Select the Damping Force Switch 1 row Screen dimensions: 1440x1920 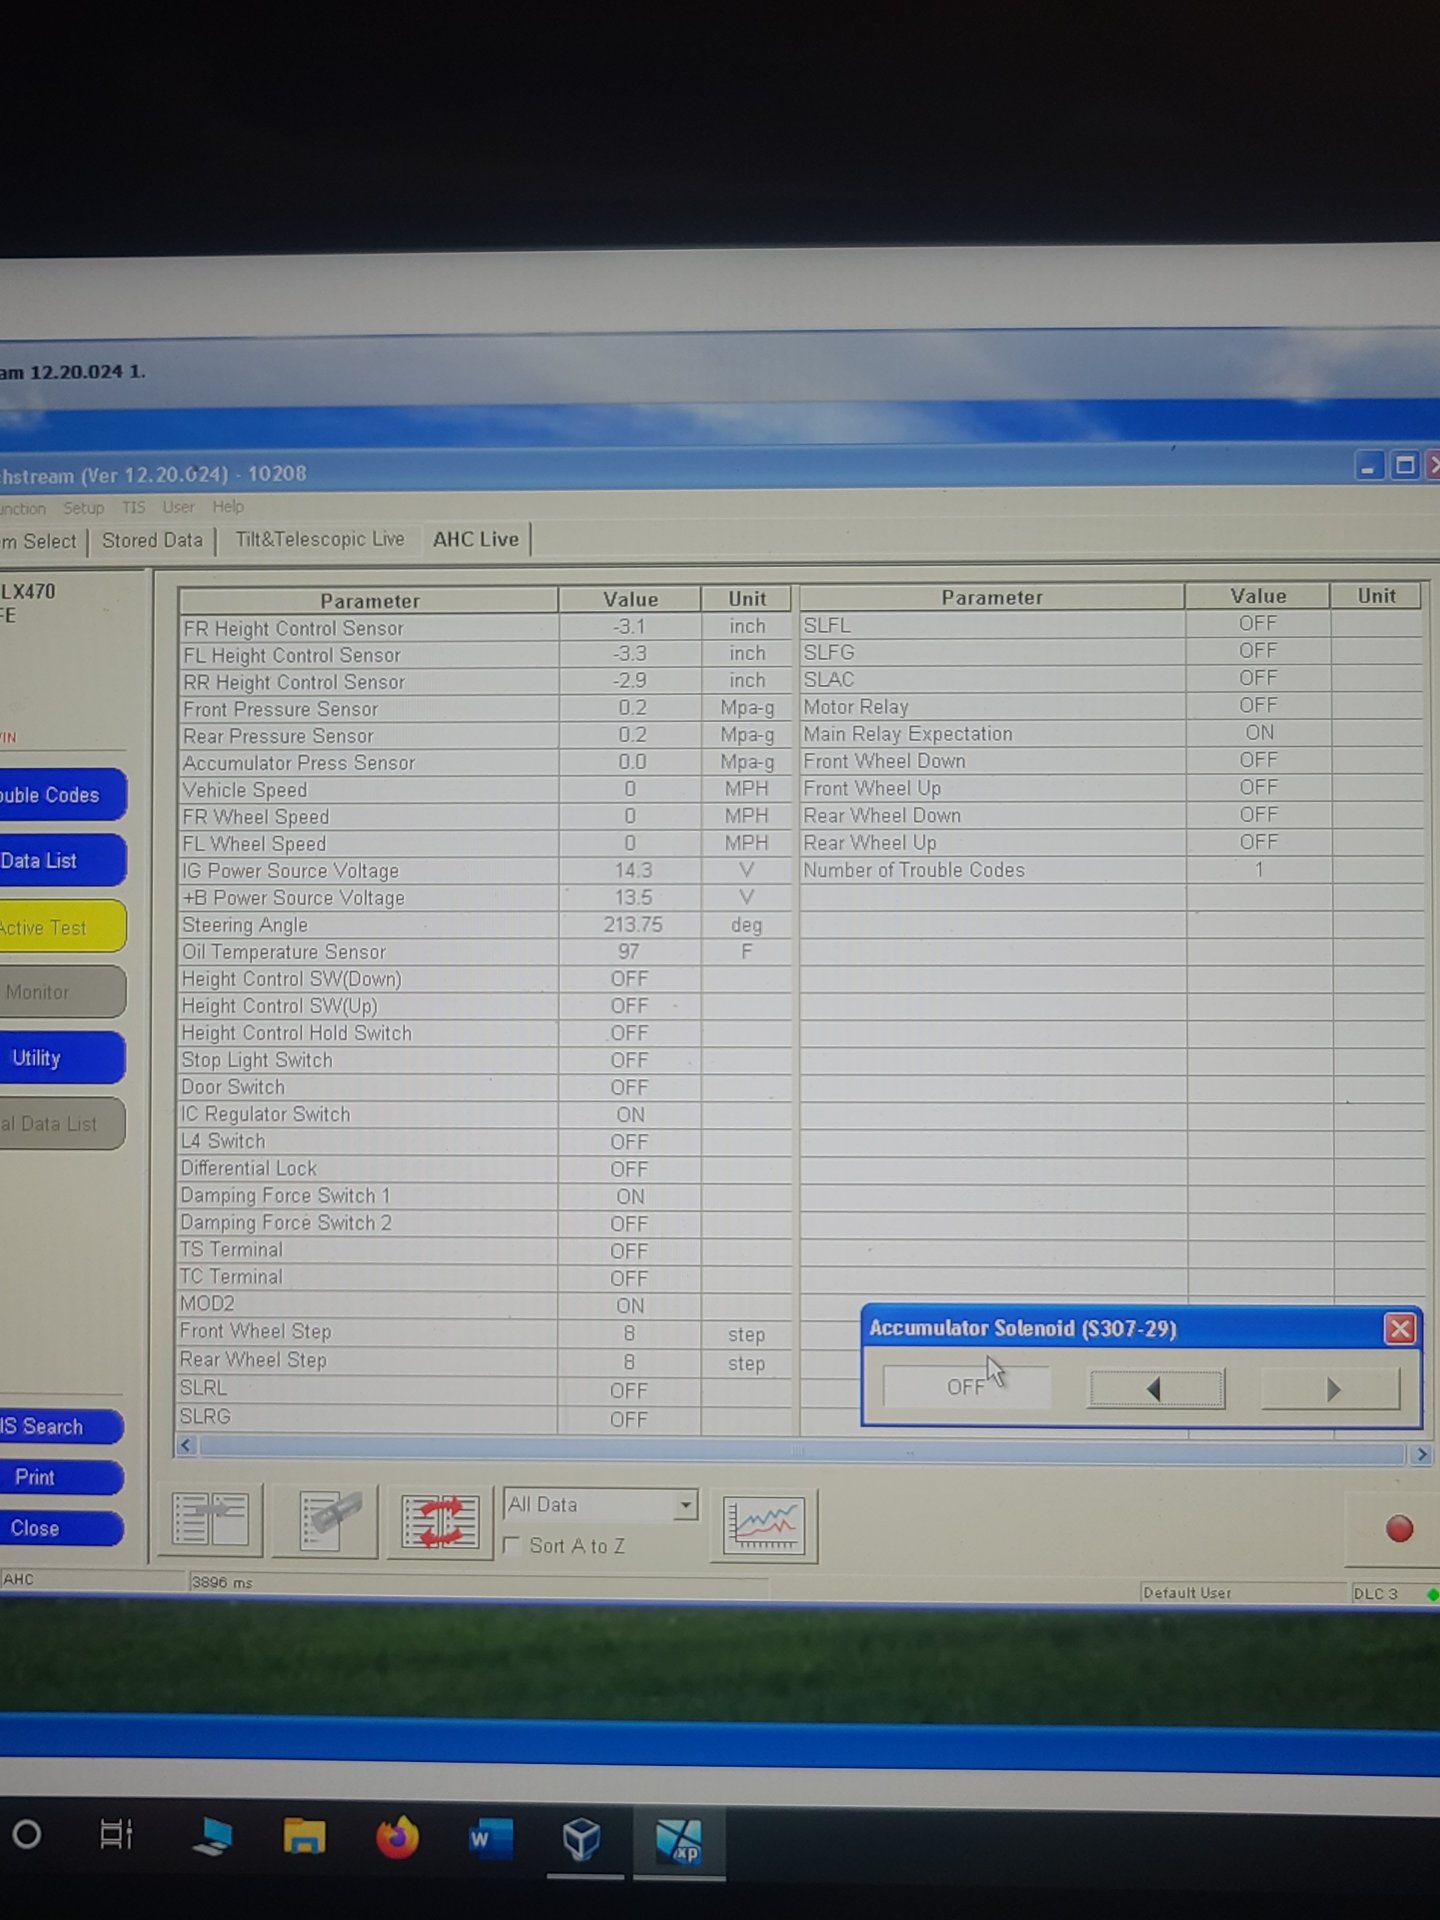[x=485, y=1196]
